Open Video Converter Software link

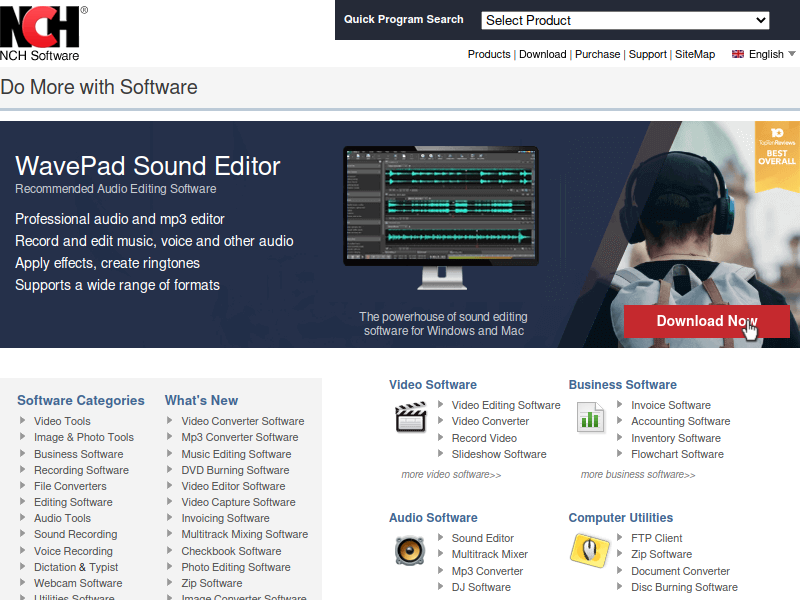(243, 421)
